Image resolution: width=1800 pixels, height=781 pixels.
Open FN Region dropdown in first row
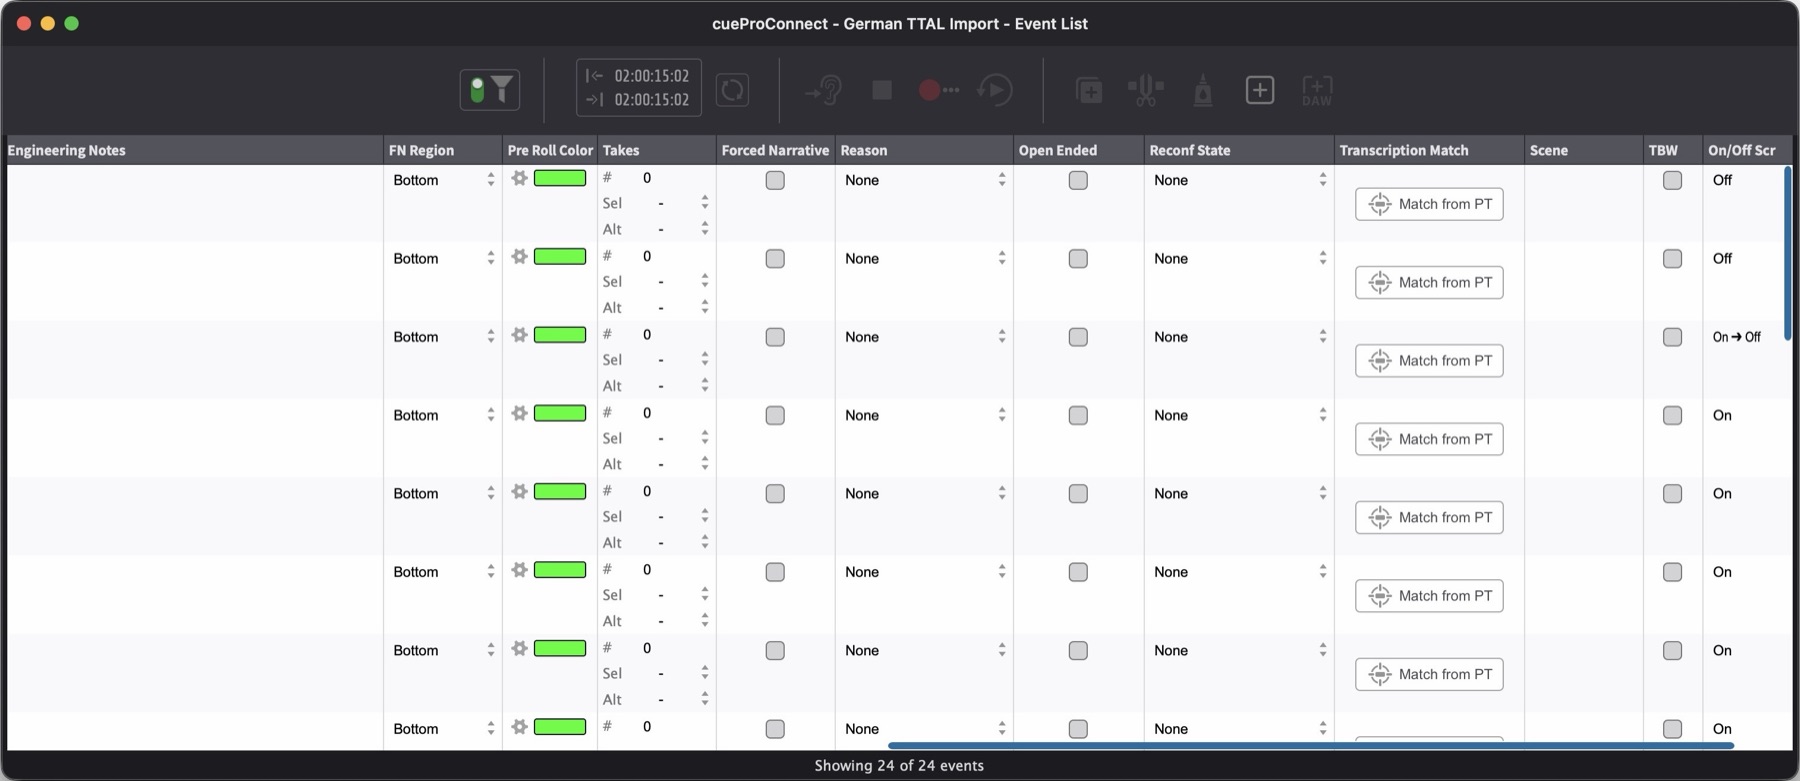click(443, 180)
